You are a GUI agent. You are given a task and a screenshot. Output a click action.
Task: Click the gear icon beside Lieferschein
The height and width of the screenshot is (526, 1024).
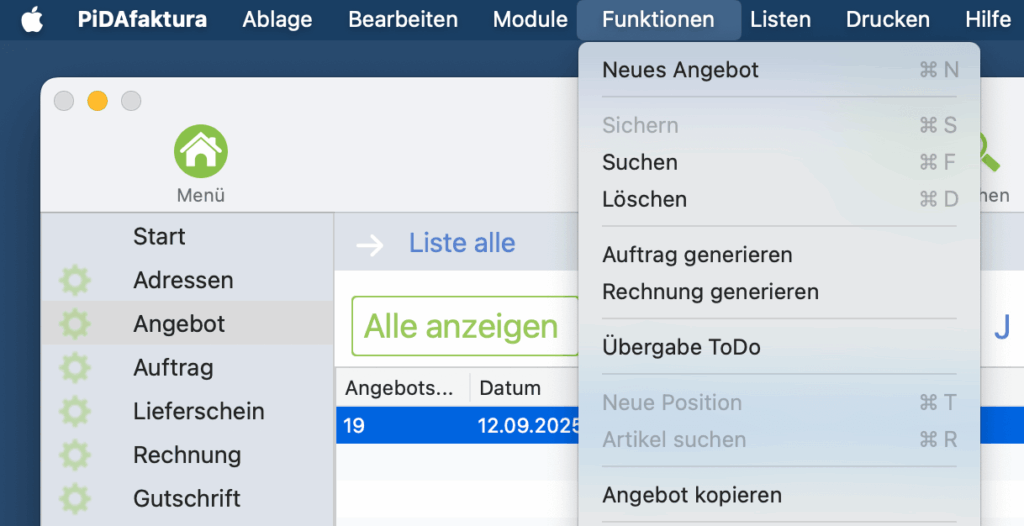click(x=75, y=411)
